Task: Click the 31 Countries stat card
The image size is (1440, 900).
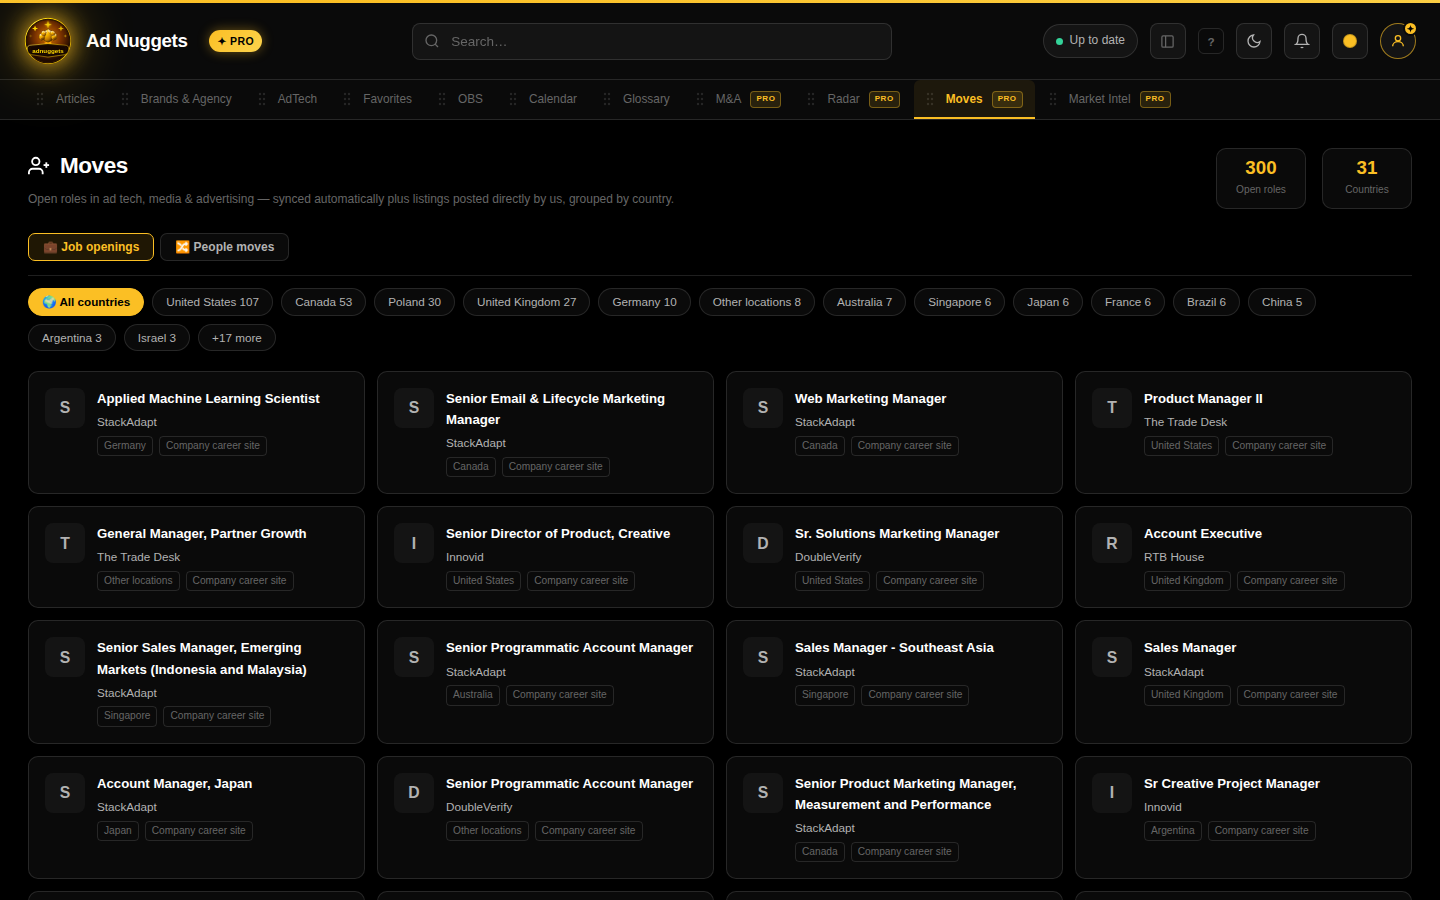Action: tap(1367, 178)
